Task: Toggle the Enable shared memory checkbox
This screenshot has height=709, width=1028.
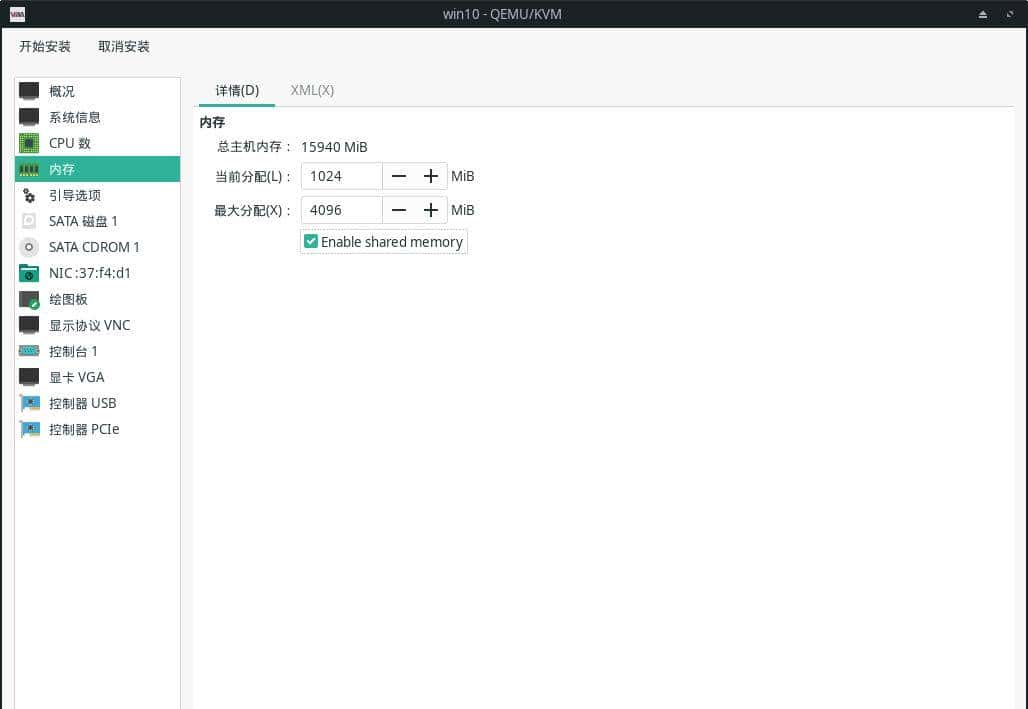Action: tap(311, 241)
